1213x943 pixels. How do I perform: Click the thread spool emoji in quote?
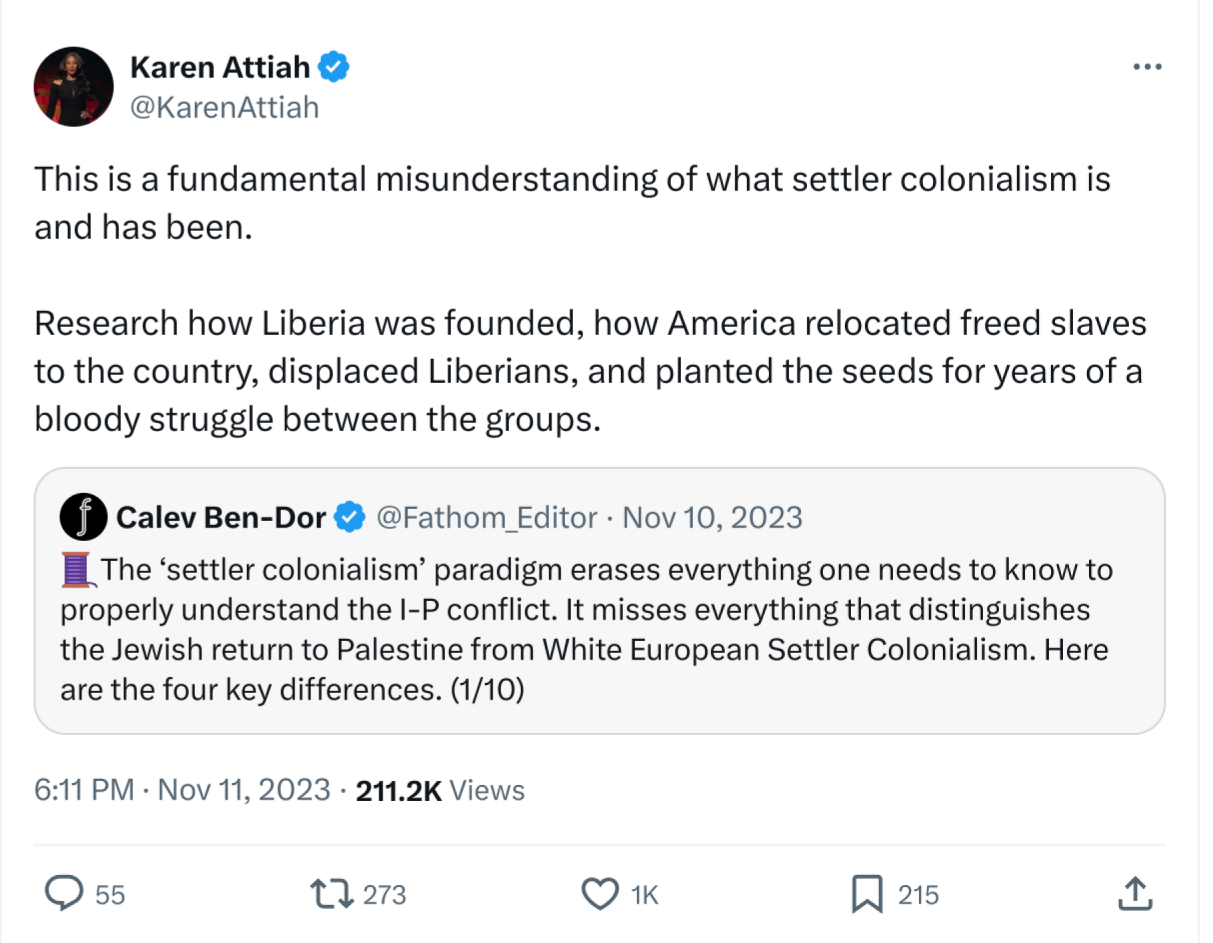coord(80,569)
